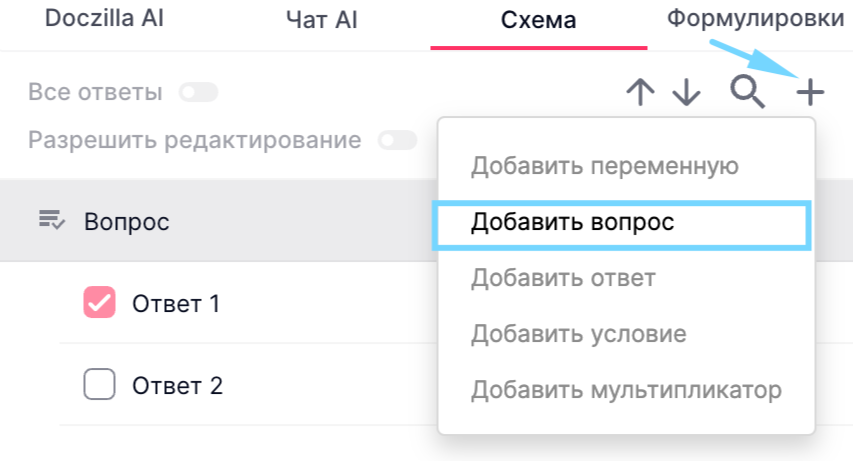
Task: Click the down arrow icon
Action: point(686,93)
